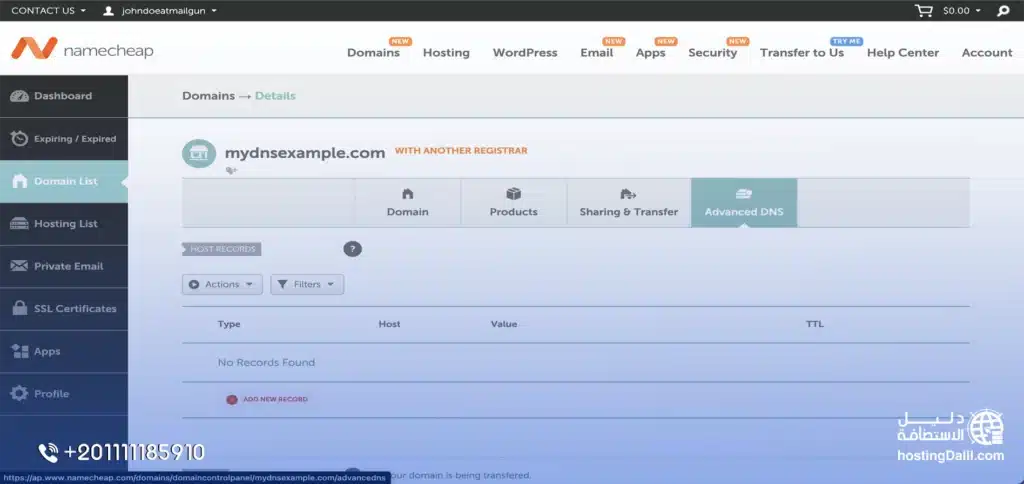Click the Details breadcrumb
The width and height of the screenshot is (1024, 484).
click(x=275, y=96)
